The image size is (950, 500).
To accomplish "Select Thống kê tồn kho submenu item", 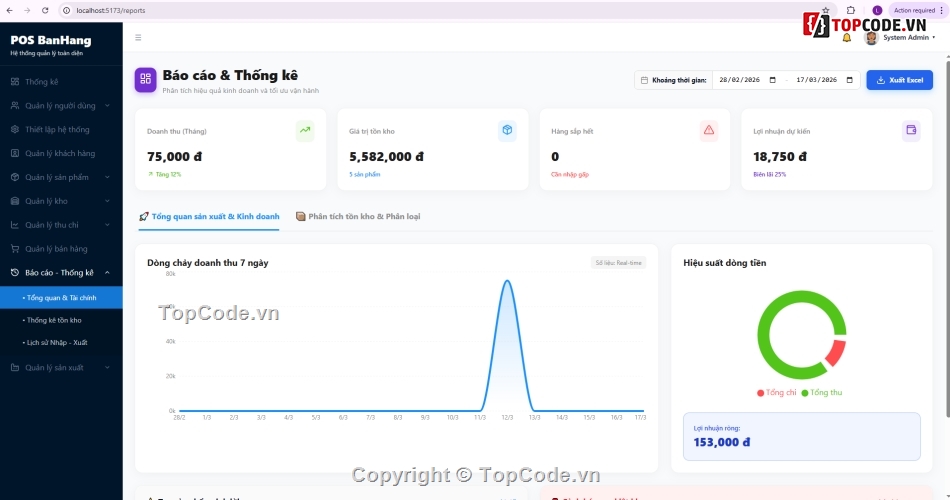I will (61, 320).
